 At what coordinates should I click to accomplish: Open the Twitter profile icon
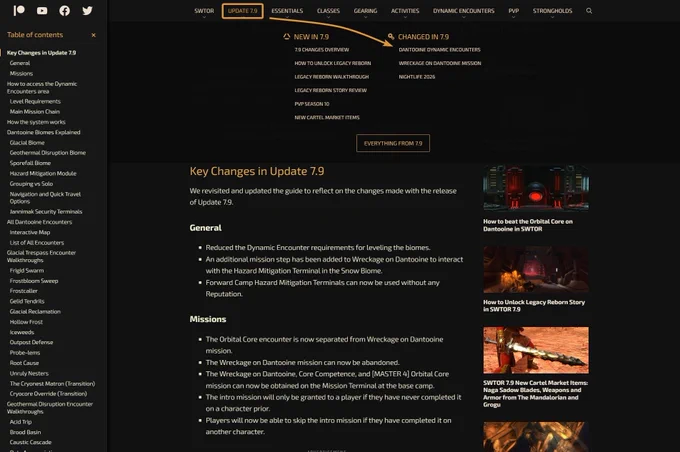(x=87, y=10)
